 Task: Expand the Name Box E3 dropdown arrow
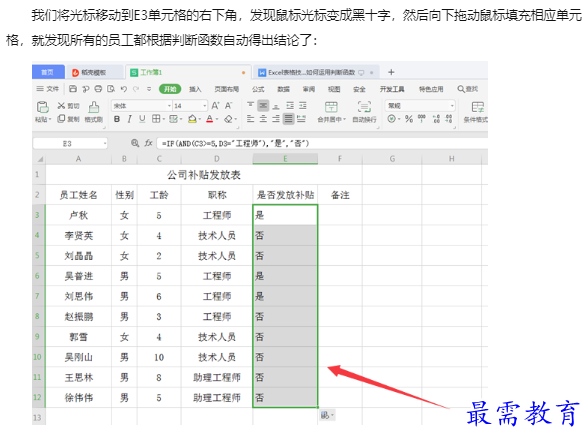(x=105, y=143)
